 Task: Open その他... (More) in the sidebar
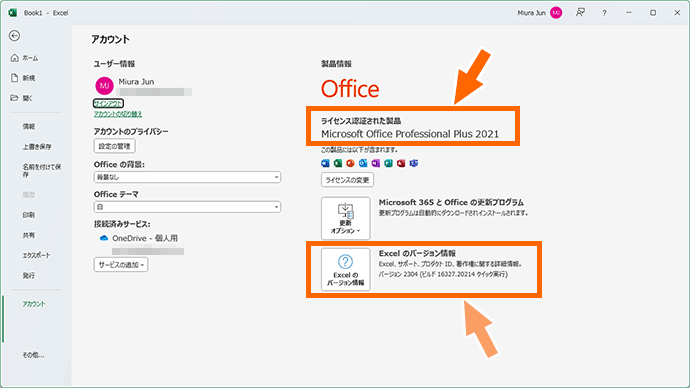(x=33, y=355)
